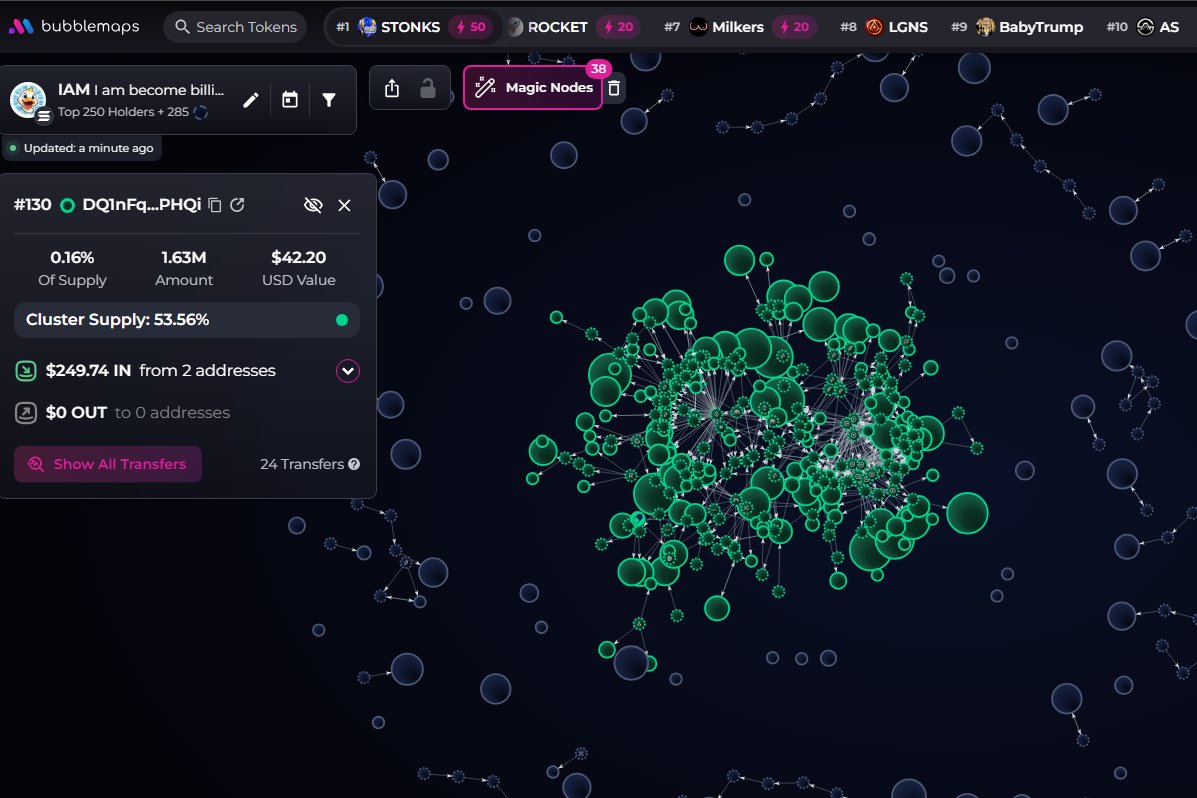This screenshot has width=1197, height=798.
Task: Select the STONKS trending token entry
Action: (x=410, y=27)
